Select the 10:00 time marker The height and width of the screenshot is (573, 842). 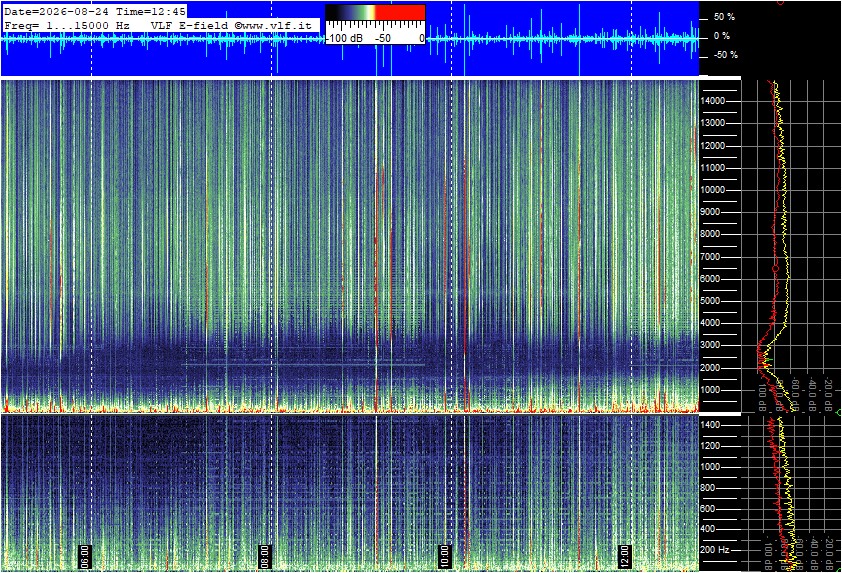pyautogui.click(x=444, y=556)
